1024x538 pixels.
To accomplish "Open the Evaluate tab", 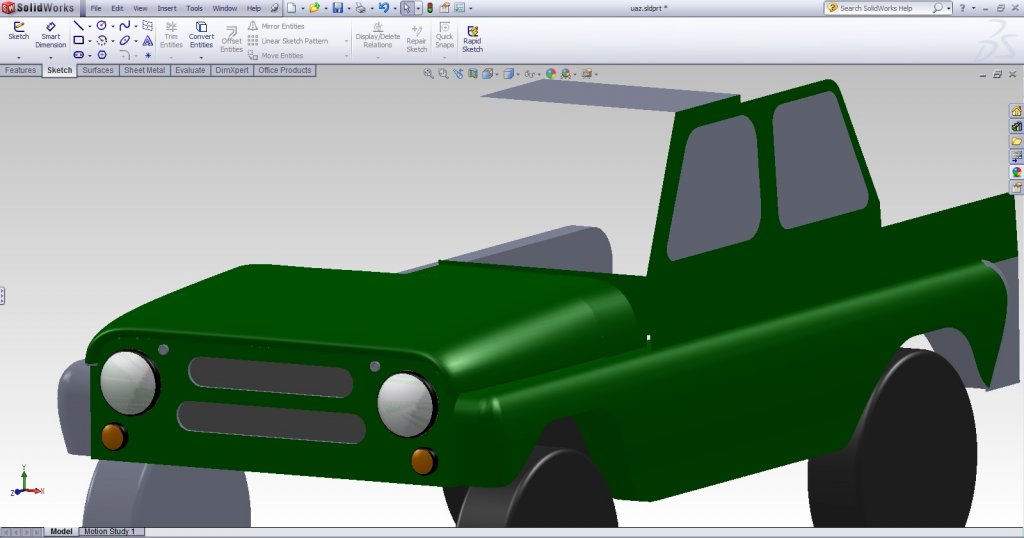I will [189, 70].
